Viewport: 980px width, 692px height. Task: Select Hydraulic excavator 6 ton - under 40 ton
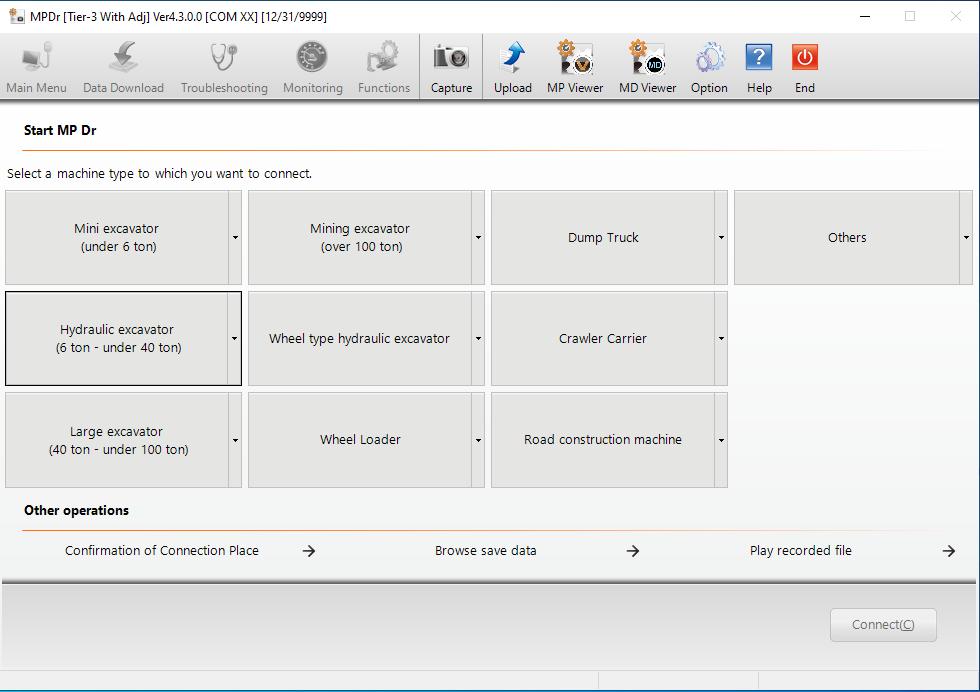coord(118,339)
